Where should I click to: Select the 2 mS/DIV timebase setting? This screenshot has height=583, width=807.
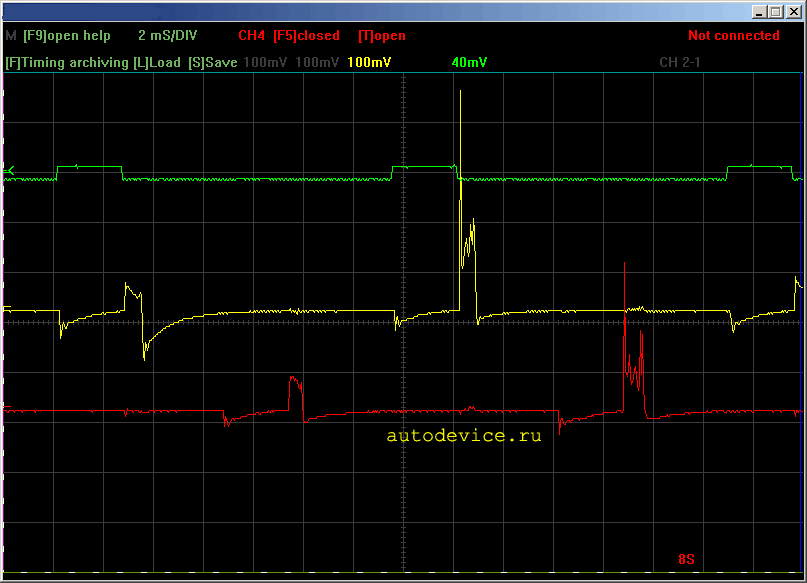[x=167, y=36]
